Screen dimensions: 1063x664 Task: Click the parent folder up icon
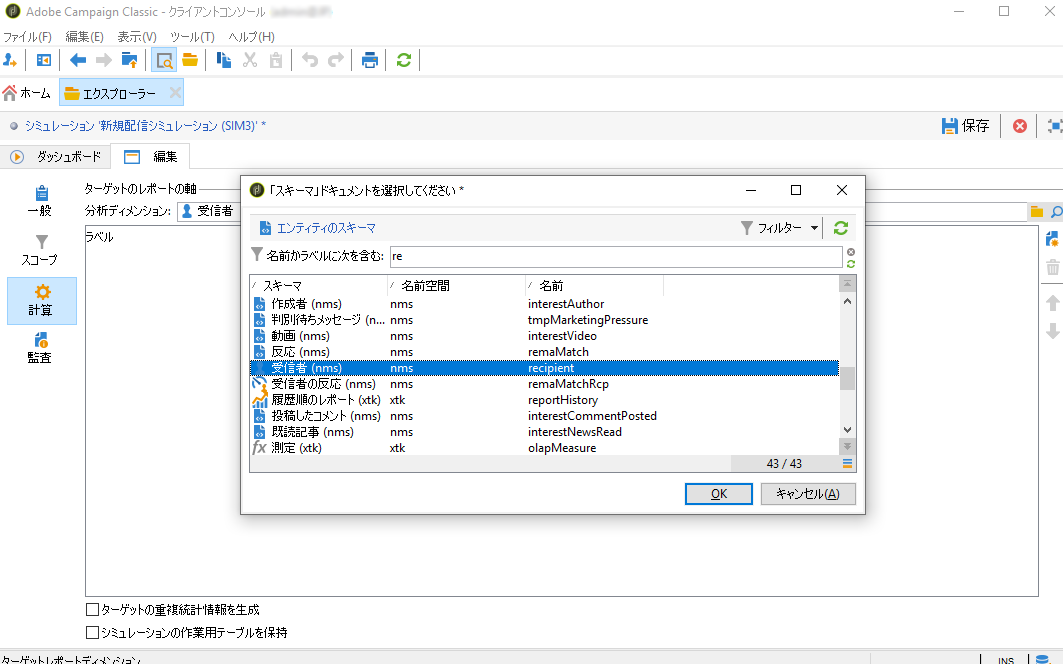tap(129, 60)
